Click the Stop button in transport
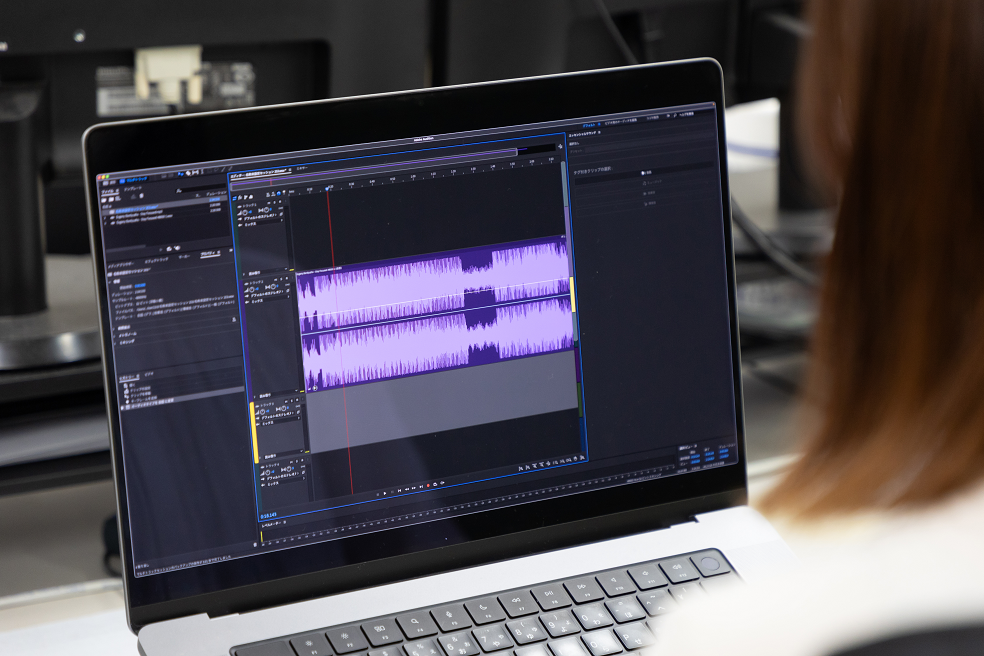Screen dimensions: 984x656 click(x=378, y=492)
